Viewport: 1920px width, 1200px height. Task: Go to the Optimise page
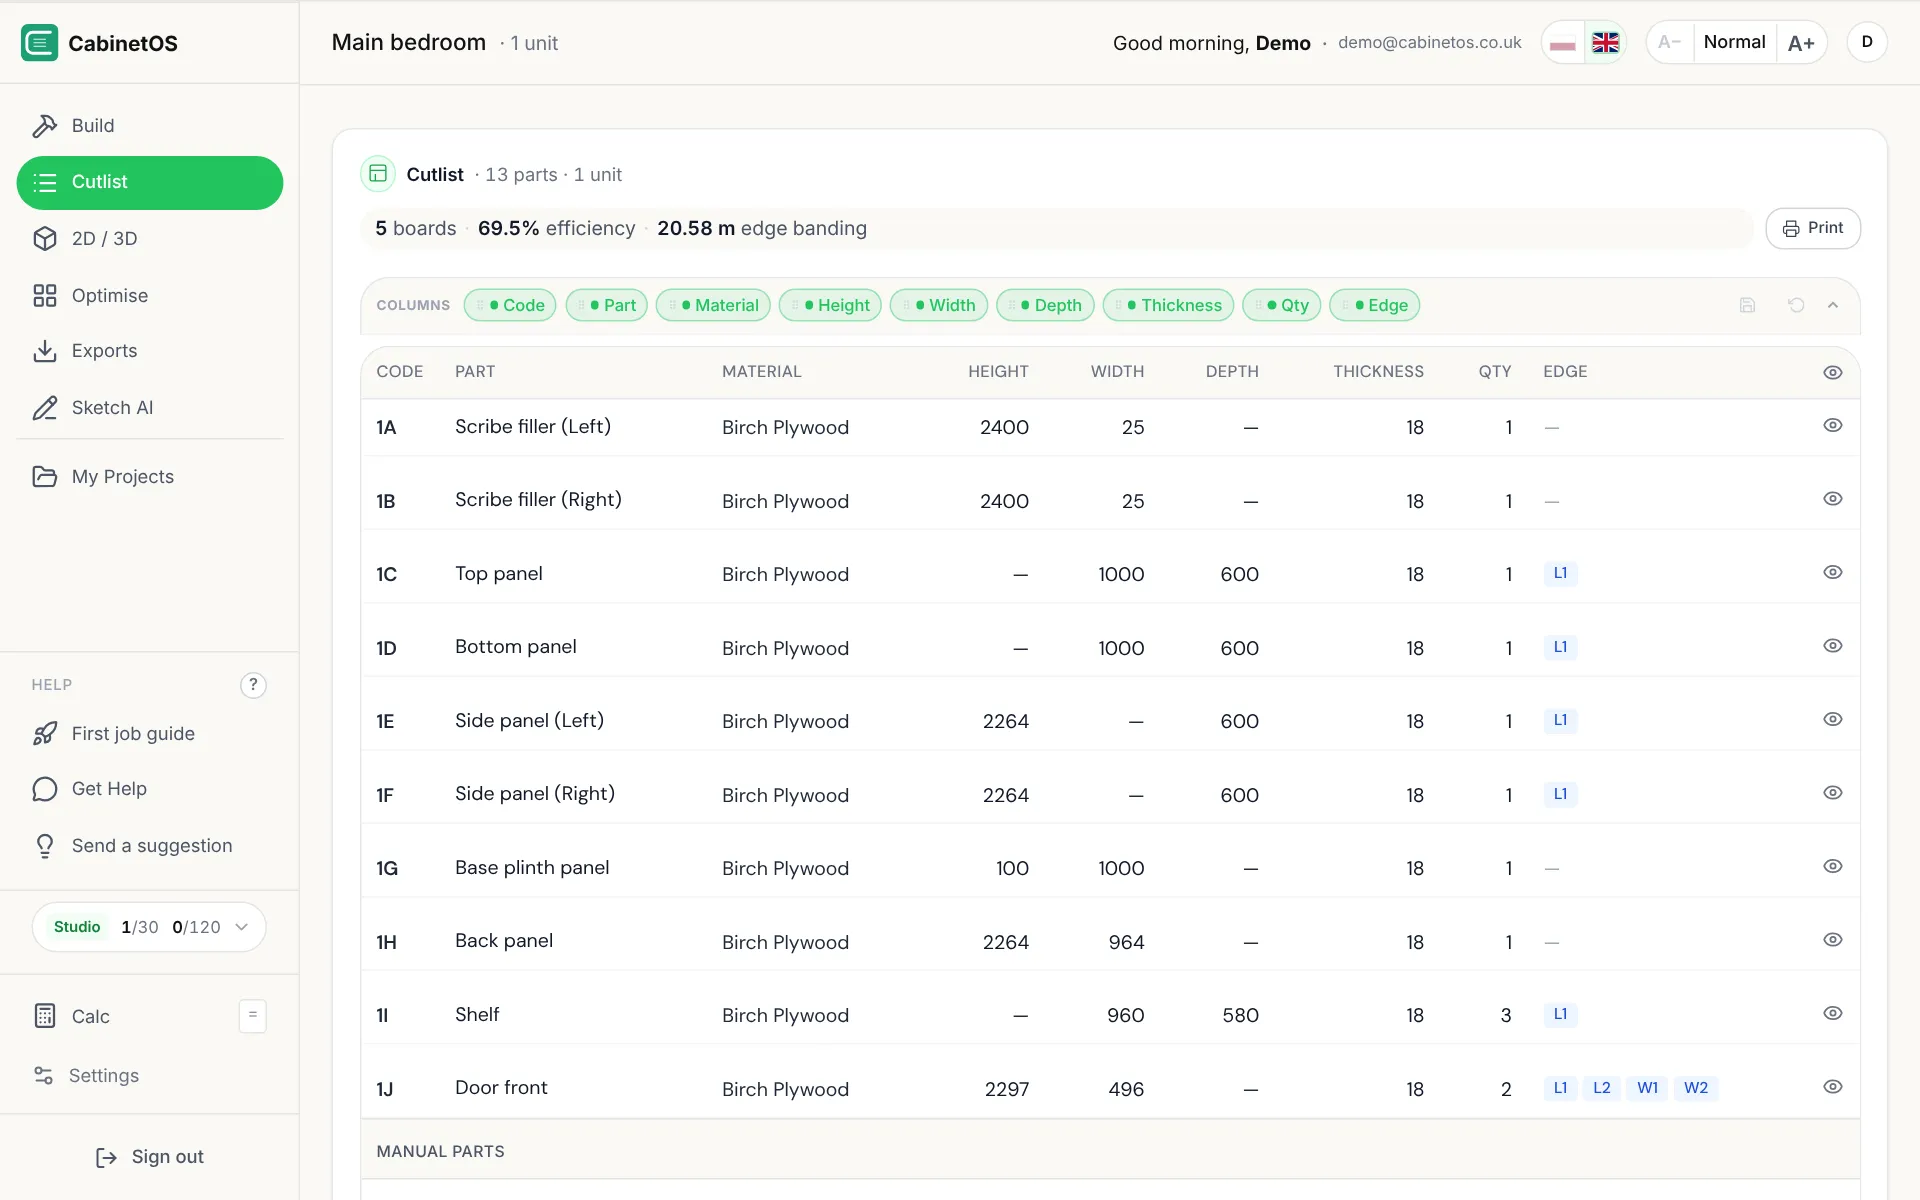pyautogui.click(x=150, y=296)
